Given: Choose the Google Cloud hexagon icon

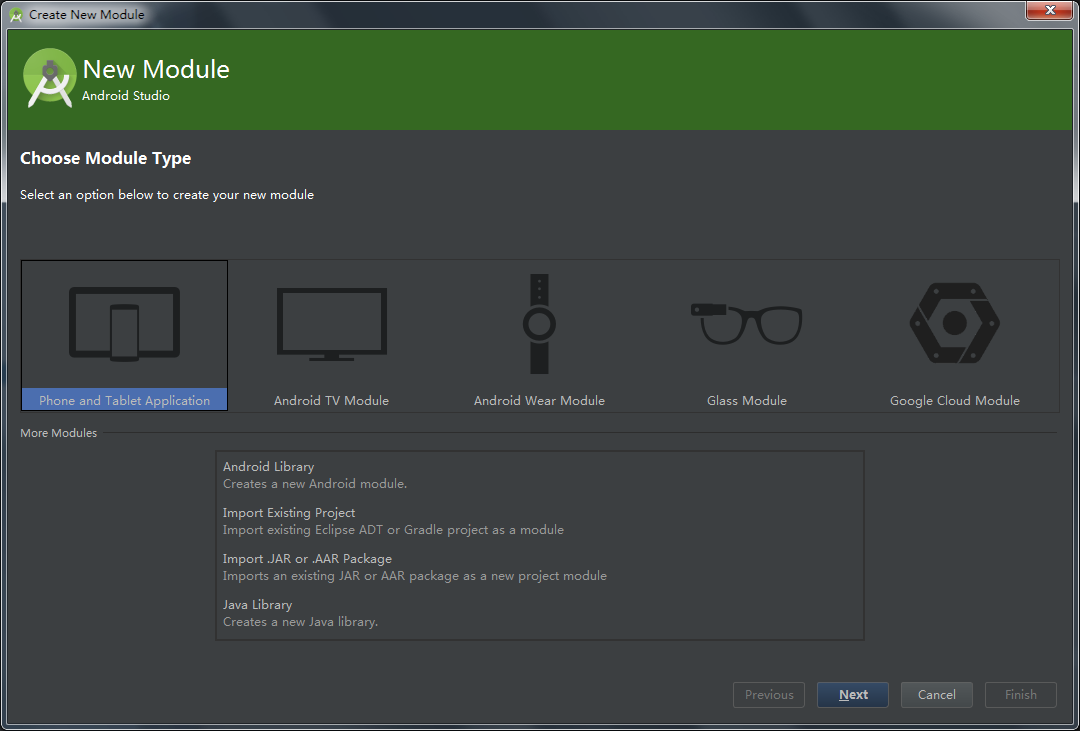Looking at the screenshot, I should (x=954, y=323).
